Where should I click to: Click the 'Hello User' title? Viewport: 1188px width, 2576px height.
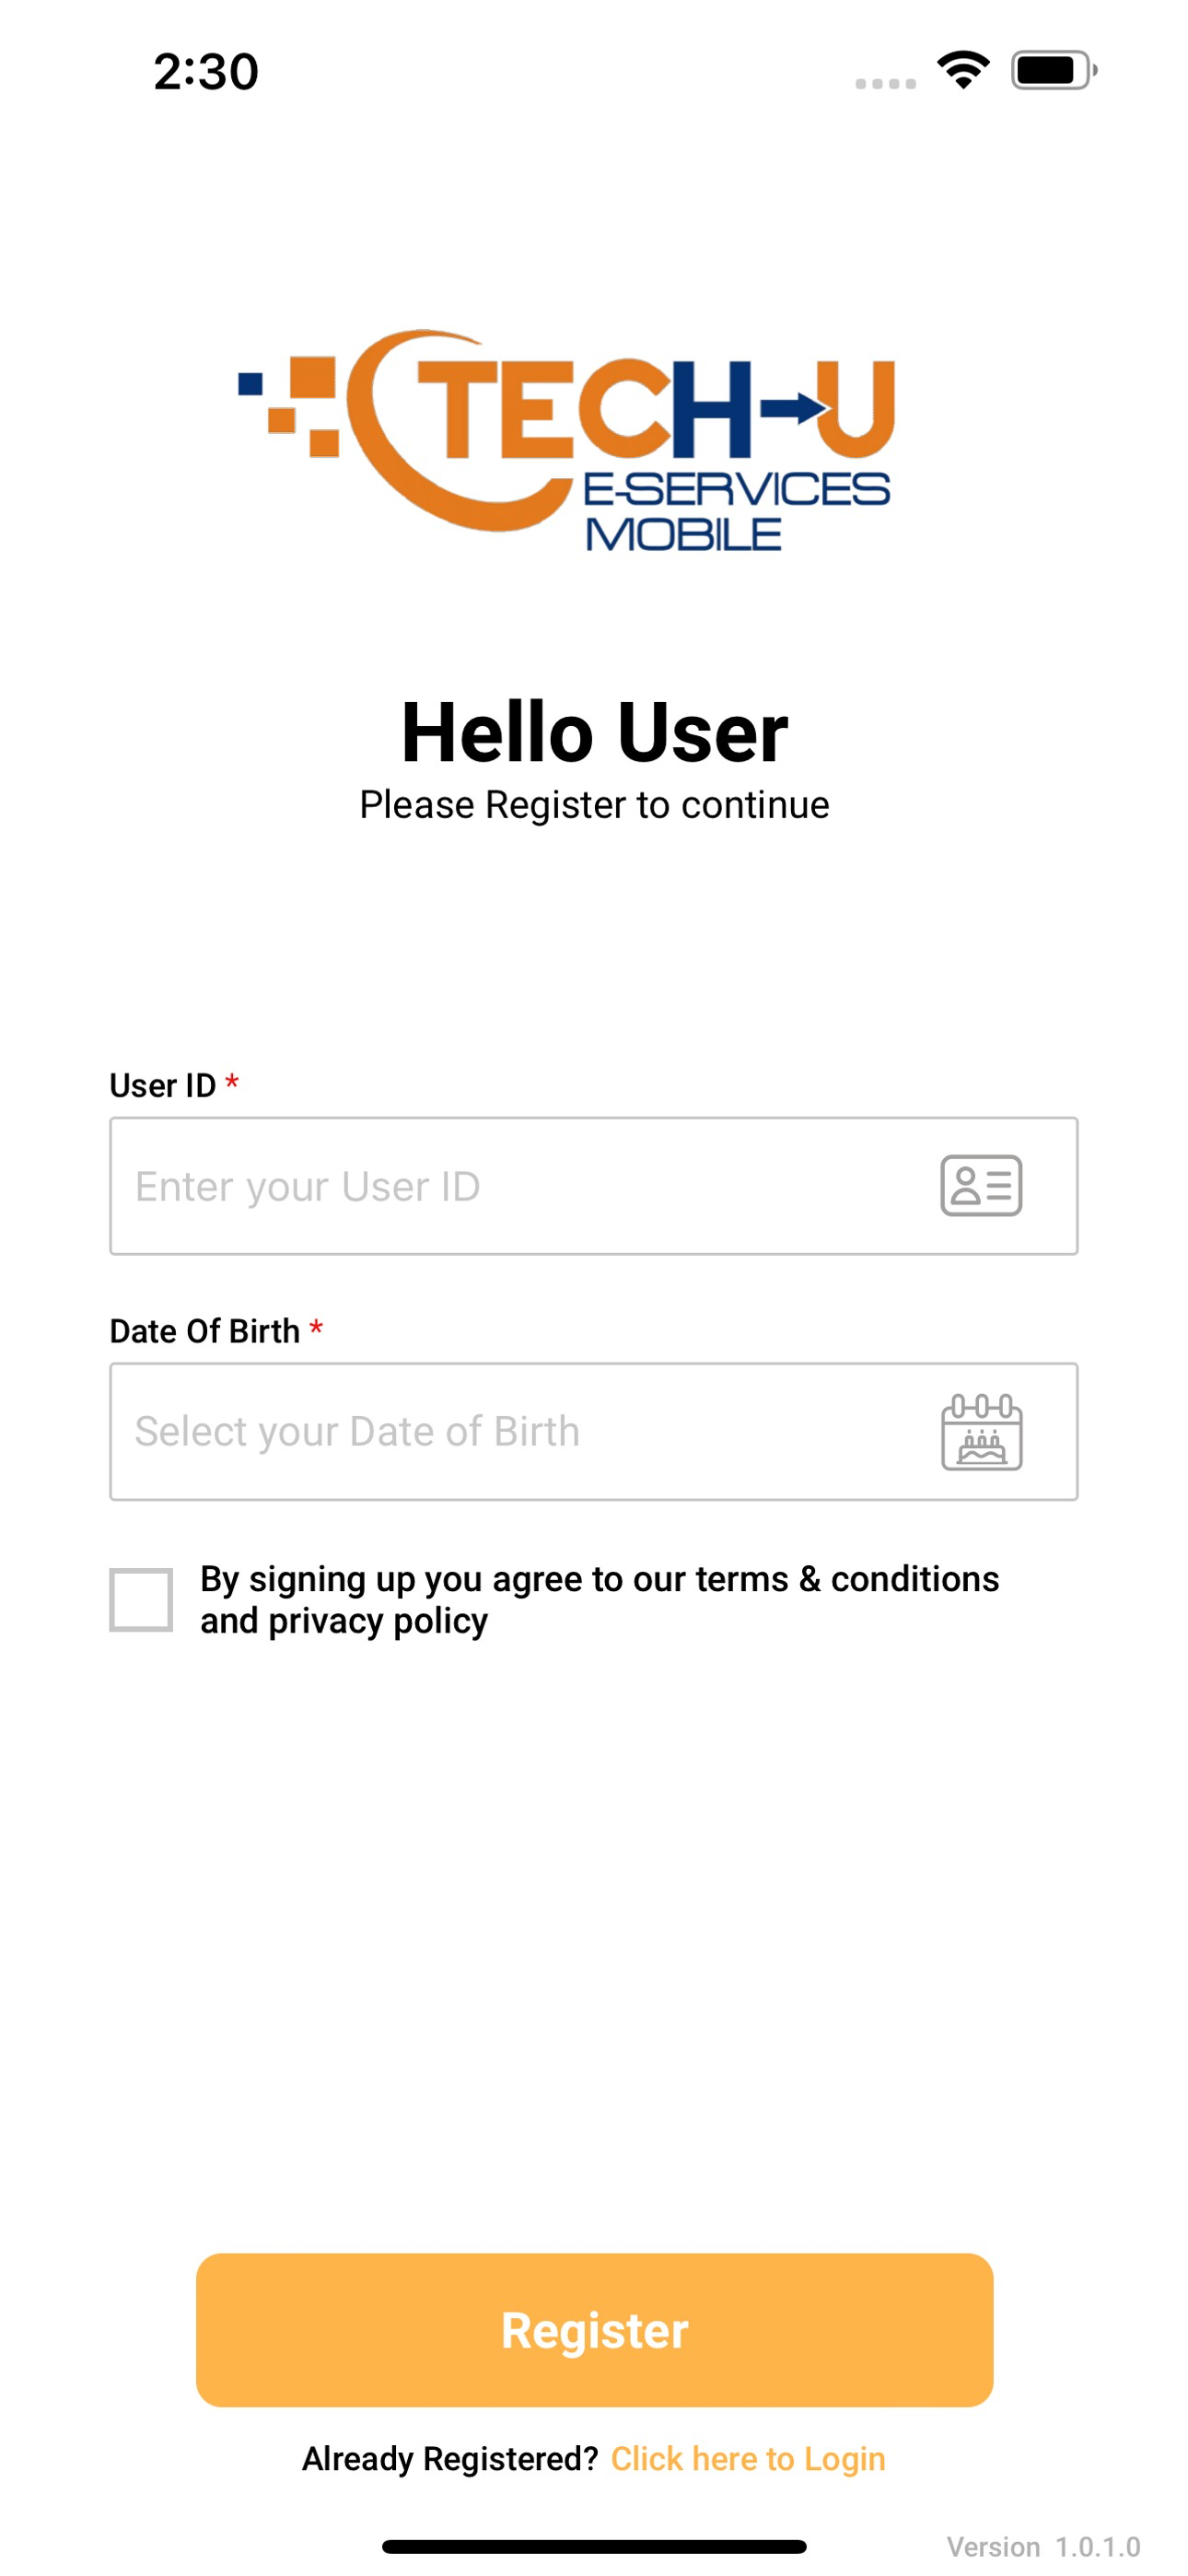coord(594,735)
